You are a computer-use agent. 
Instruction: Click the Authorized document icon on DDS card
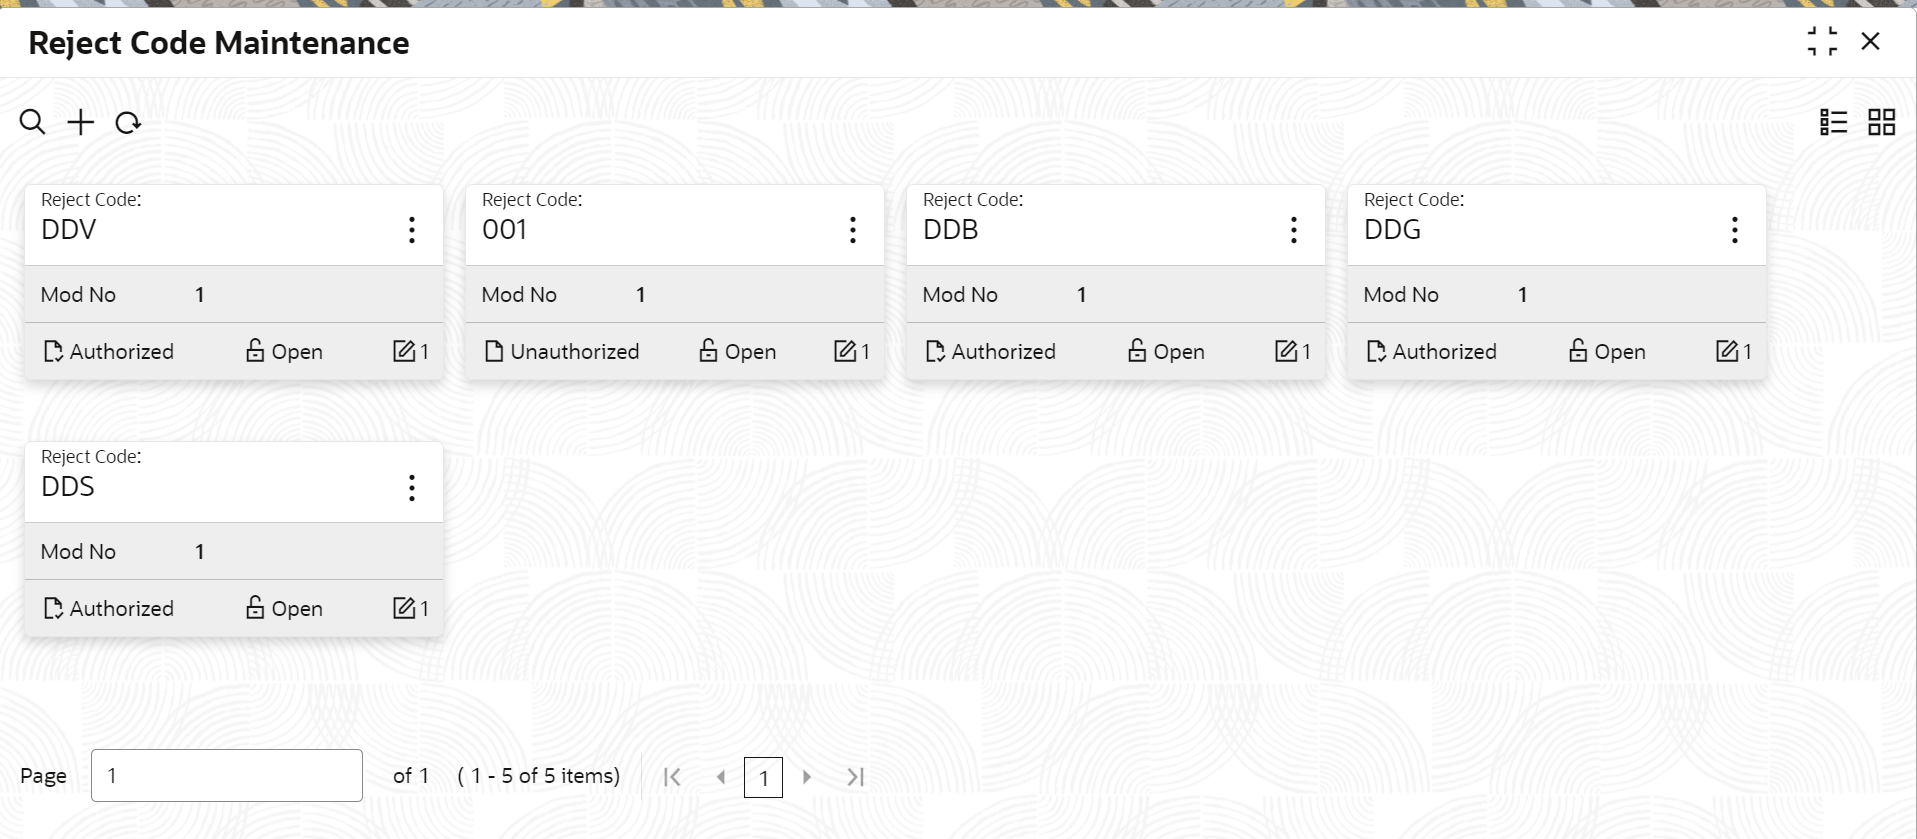pos(53,608)
